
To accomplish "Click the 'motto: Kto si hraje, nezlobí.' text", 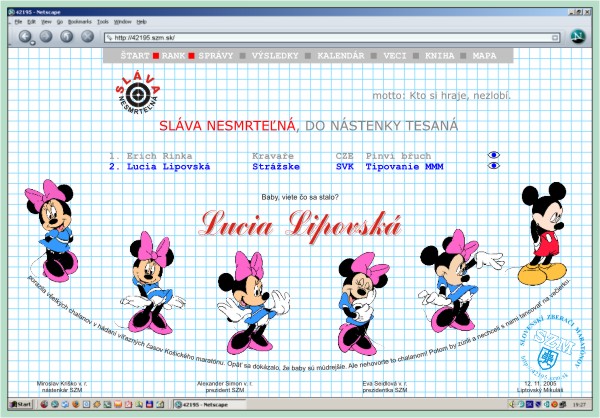I will click(442, 95).
